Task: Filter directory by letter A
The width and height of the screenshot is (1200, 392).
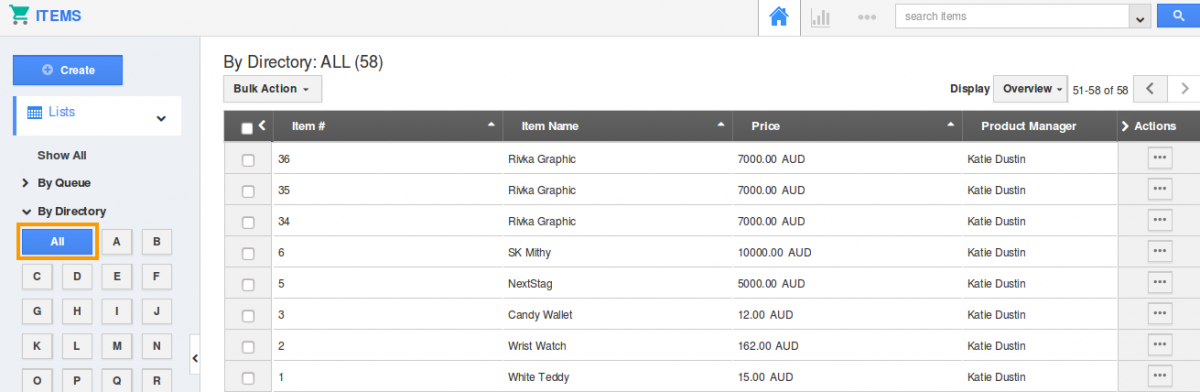Action: (117, 241)
